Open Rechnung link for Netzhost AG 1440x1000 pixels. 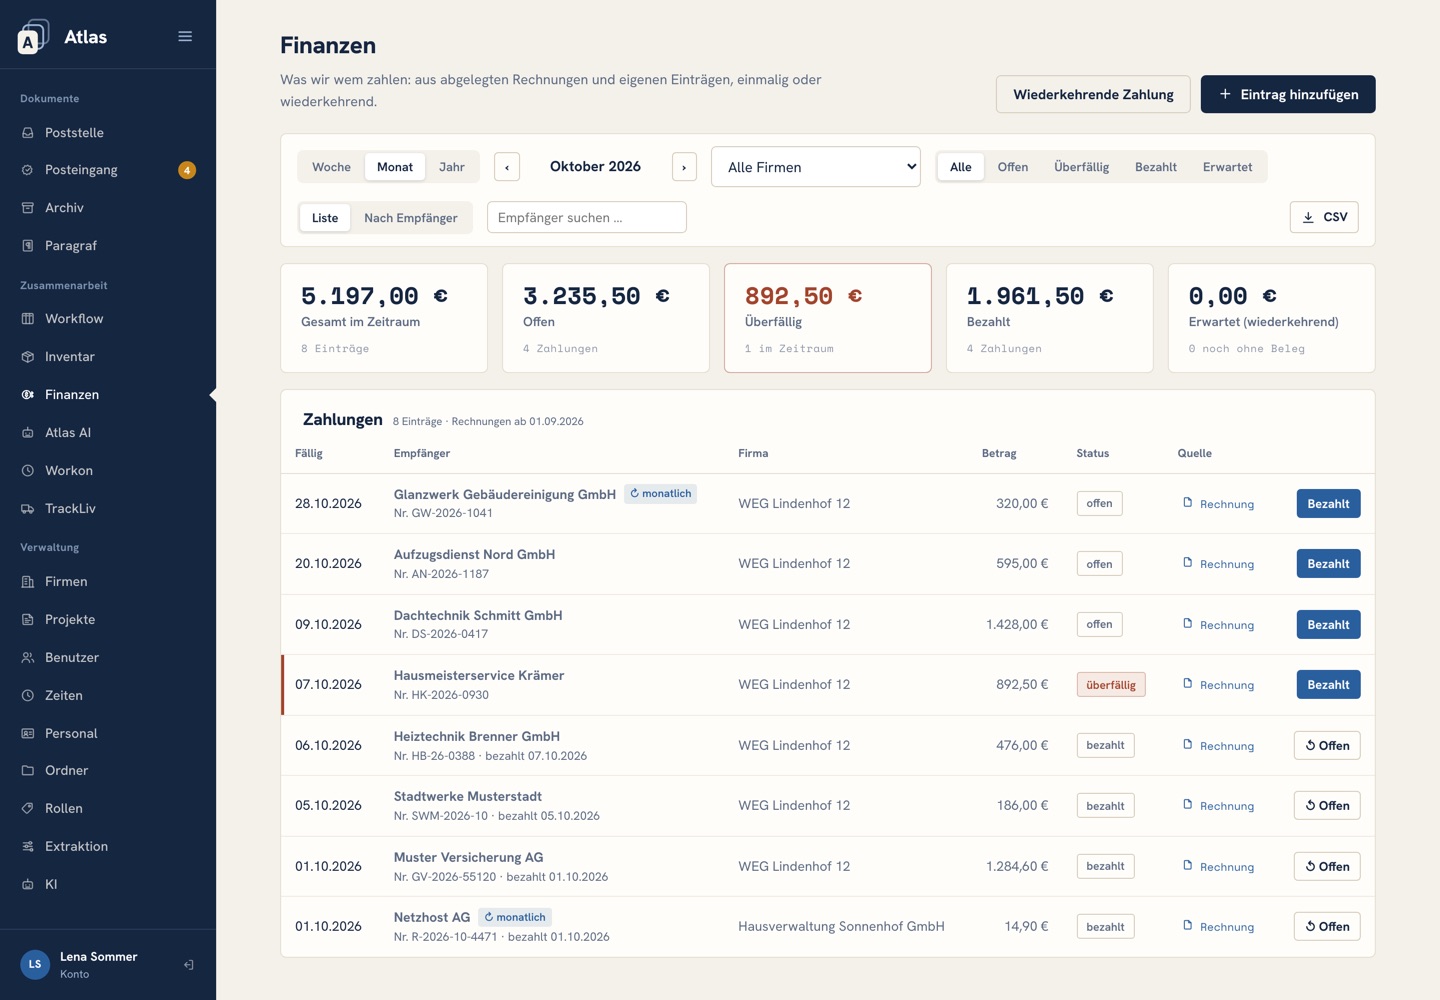pyautogui.click(x=1218, y=927)
